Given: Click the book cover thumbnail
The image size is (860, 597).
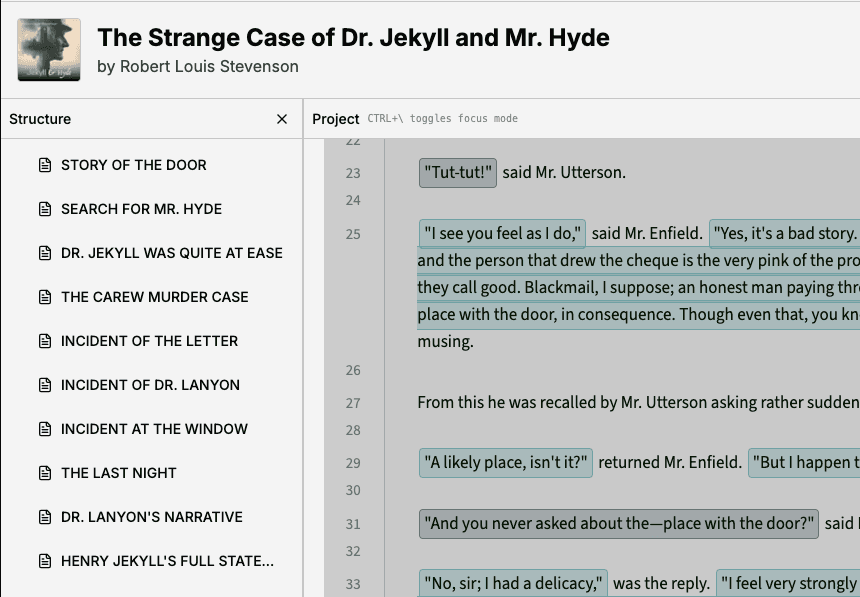Looking at the screenshot, I should pyautogui.click(x=48, y=48).
